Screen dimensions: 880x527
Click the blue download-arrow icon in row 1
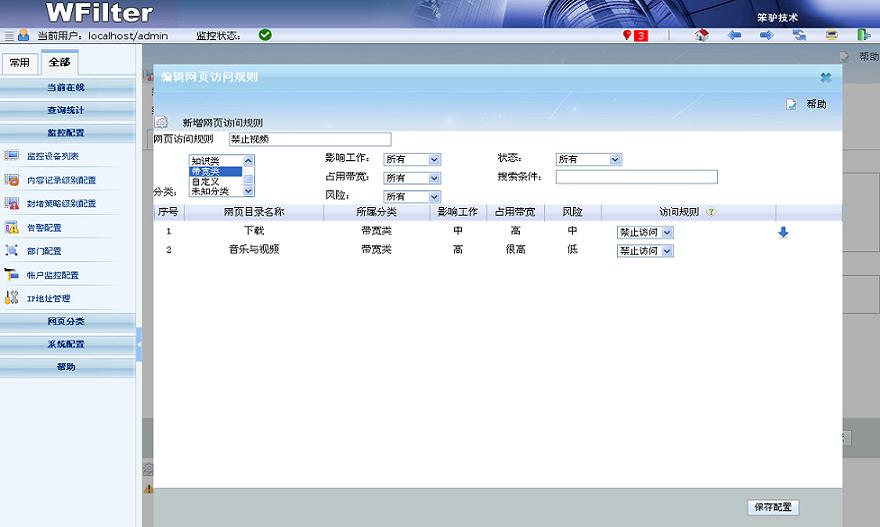point(783,232)
